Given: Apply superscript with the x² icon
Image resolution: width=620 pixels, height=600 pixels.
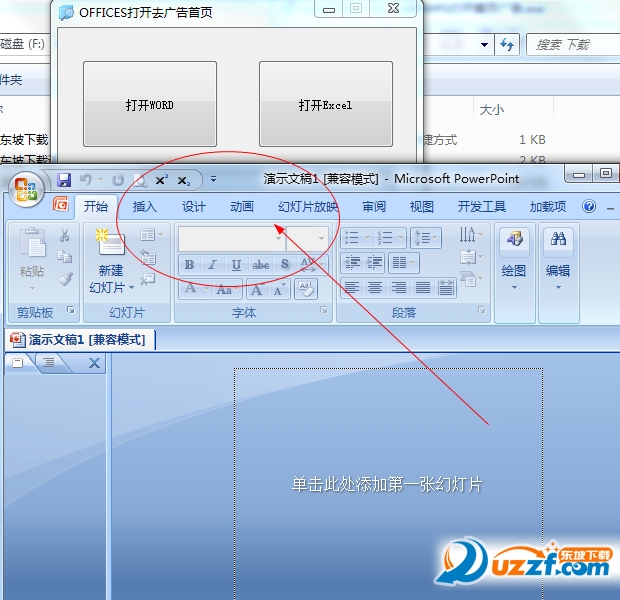Looking at the screenshot, I should (x=161, y=180).
